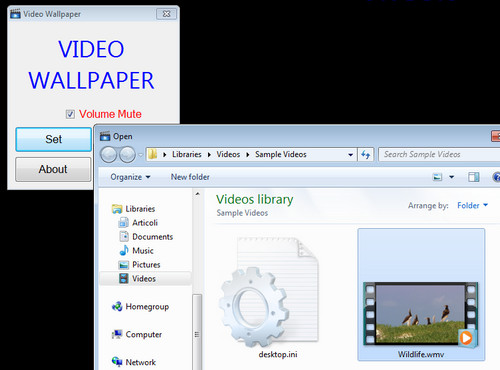The width and height of the screenshot is (500, 370).
Task: Open help with the question mark icon
Action: pos(496,177)
